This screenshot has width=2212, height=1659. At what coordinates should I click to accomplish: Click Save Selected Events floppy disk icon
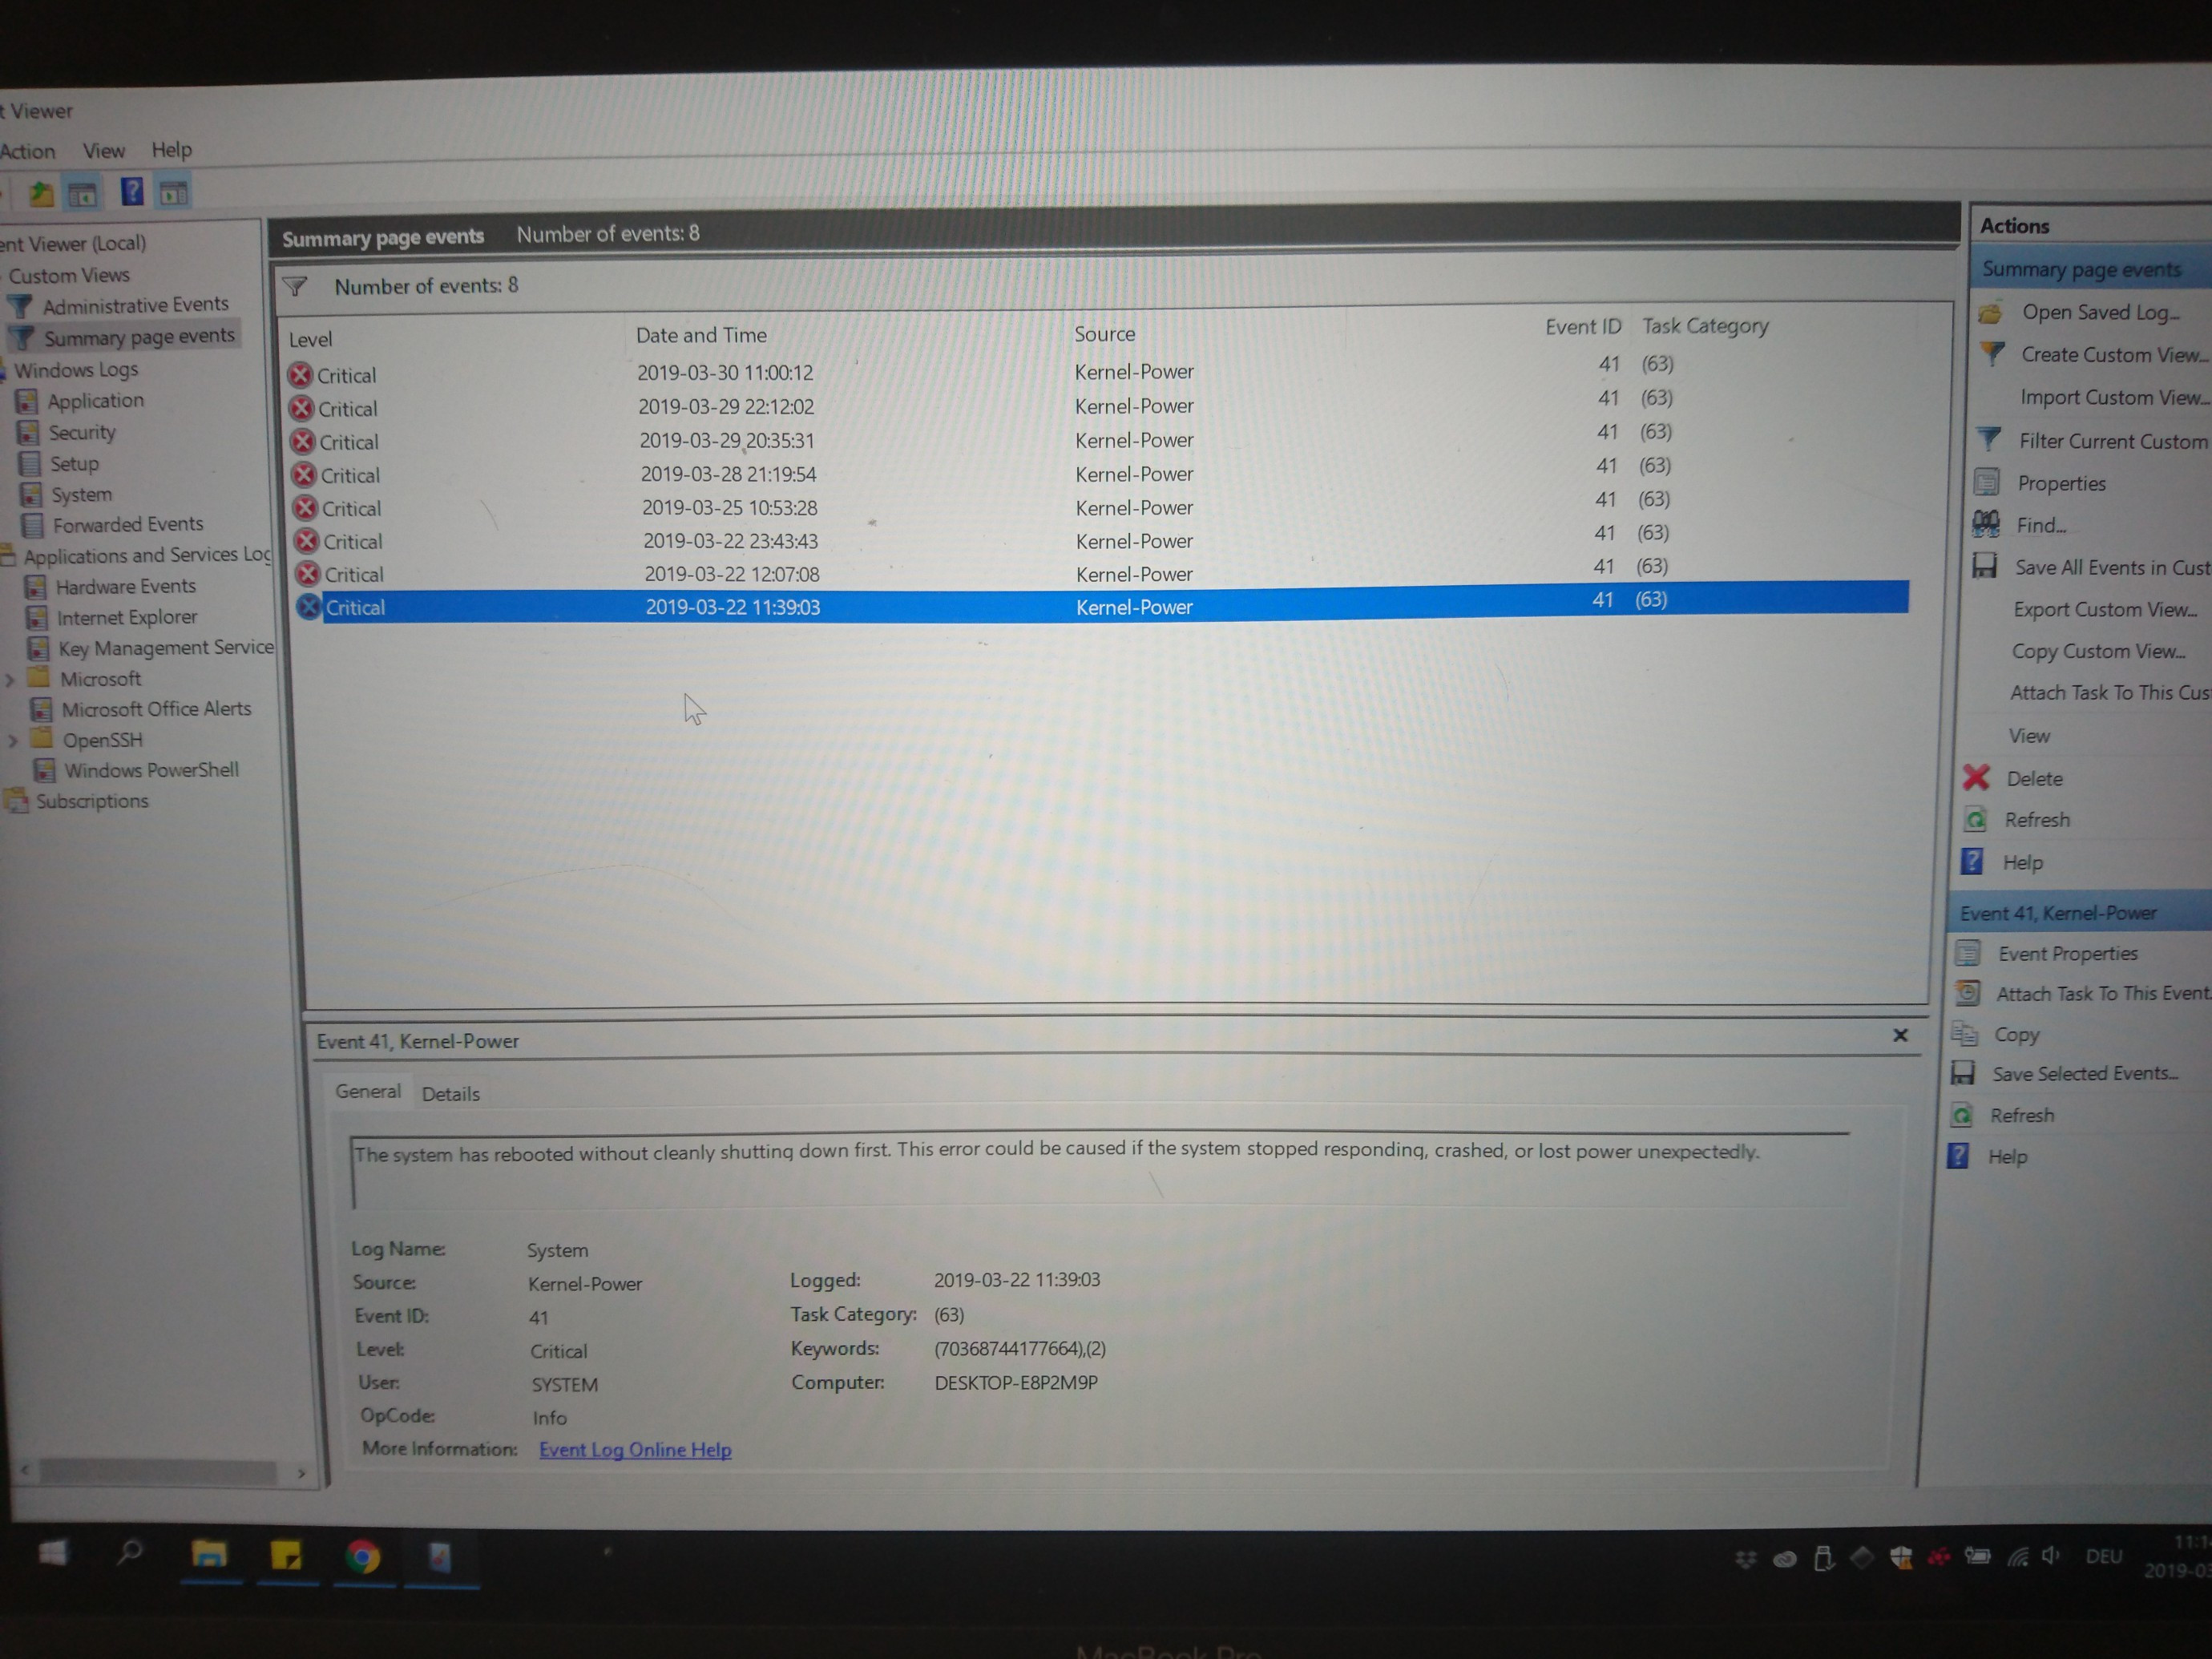1963,1073
